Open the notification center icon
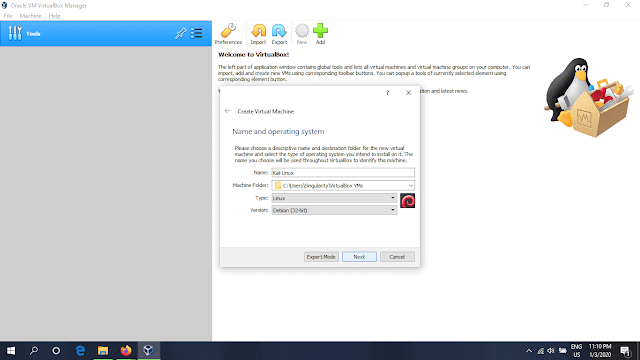The height and width of the screenshot is (360, 640). coord(625,351)
